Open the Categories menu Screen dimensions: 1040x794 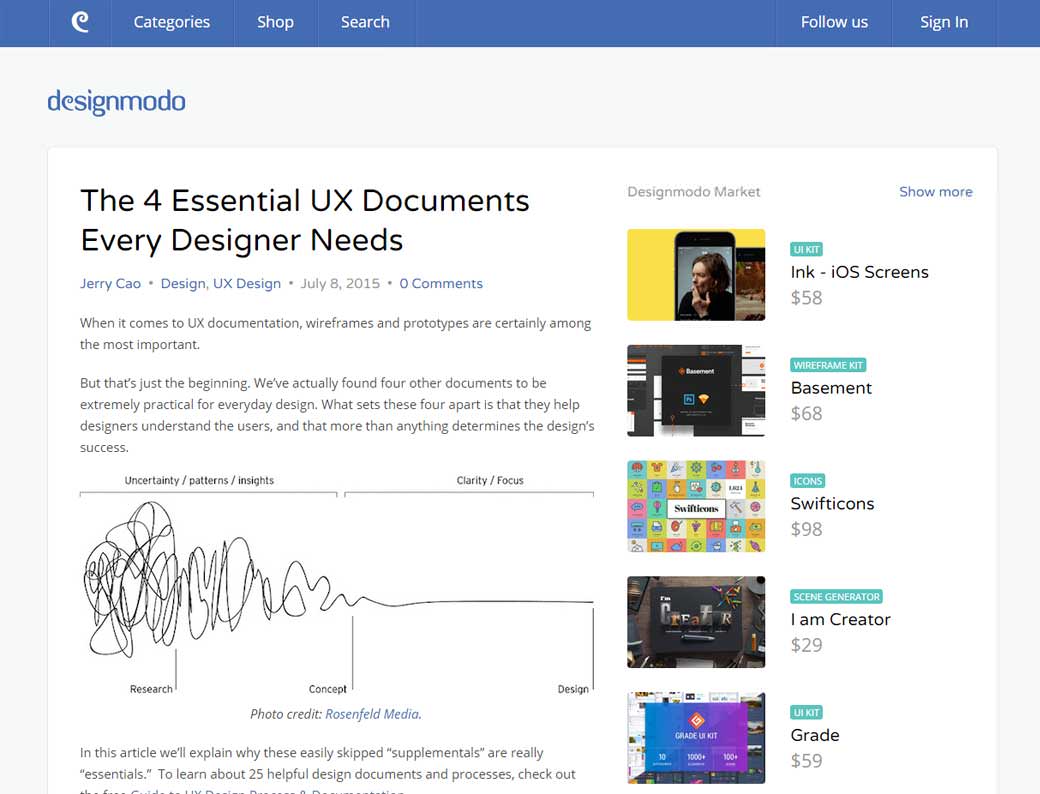point(171,21)
